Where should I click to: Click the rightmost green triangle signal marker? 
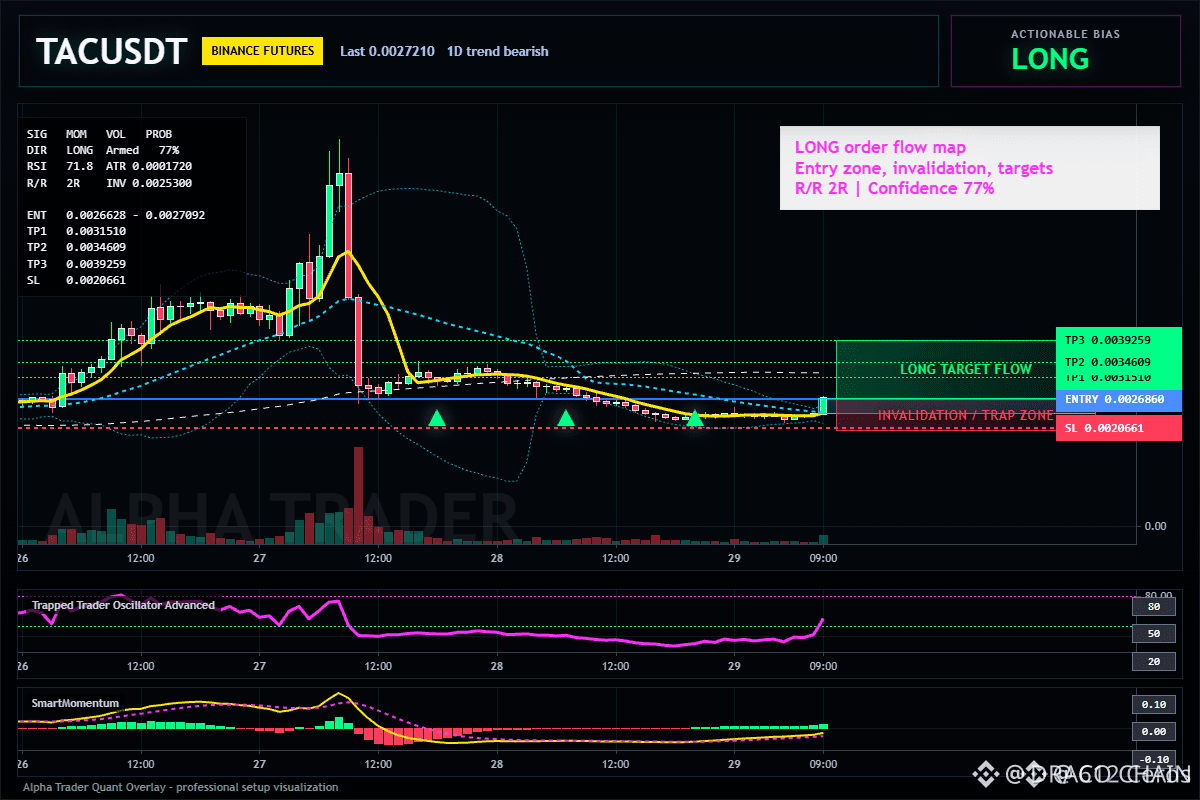tap(695, 418)
